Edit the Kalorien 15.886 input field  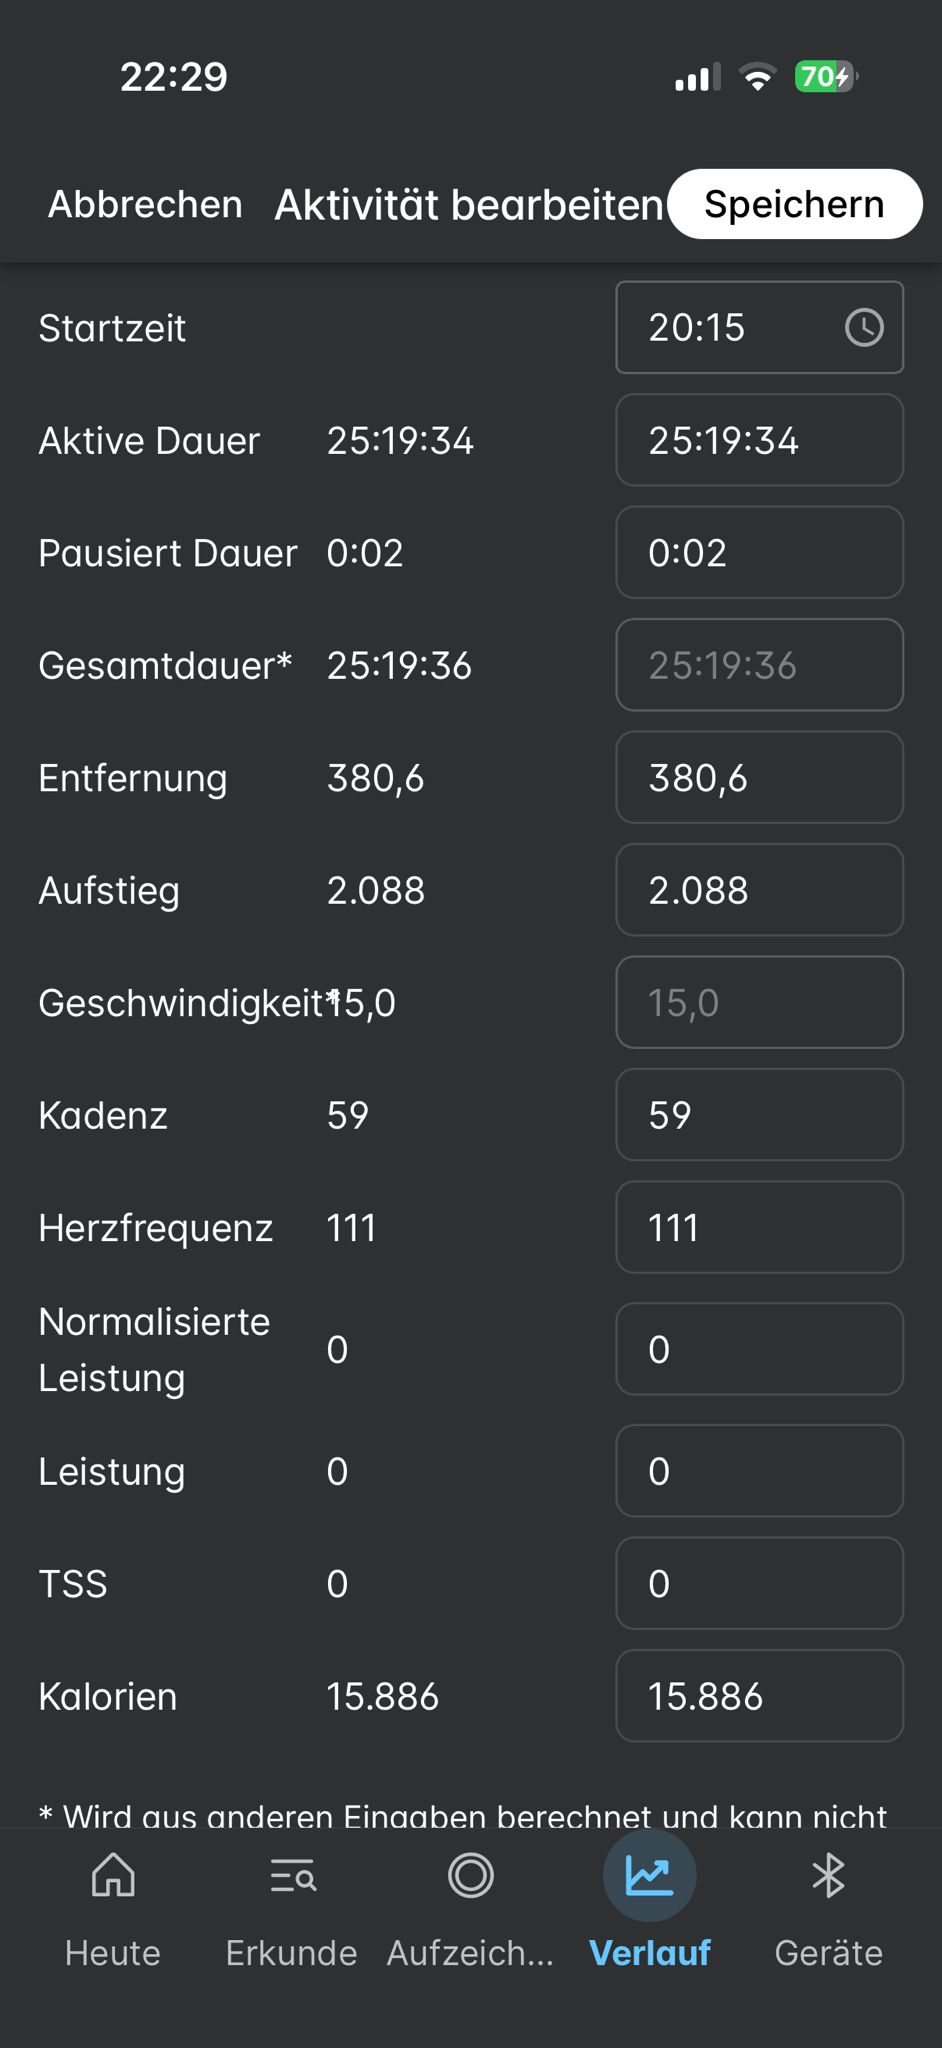(x=760, y=1696)
